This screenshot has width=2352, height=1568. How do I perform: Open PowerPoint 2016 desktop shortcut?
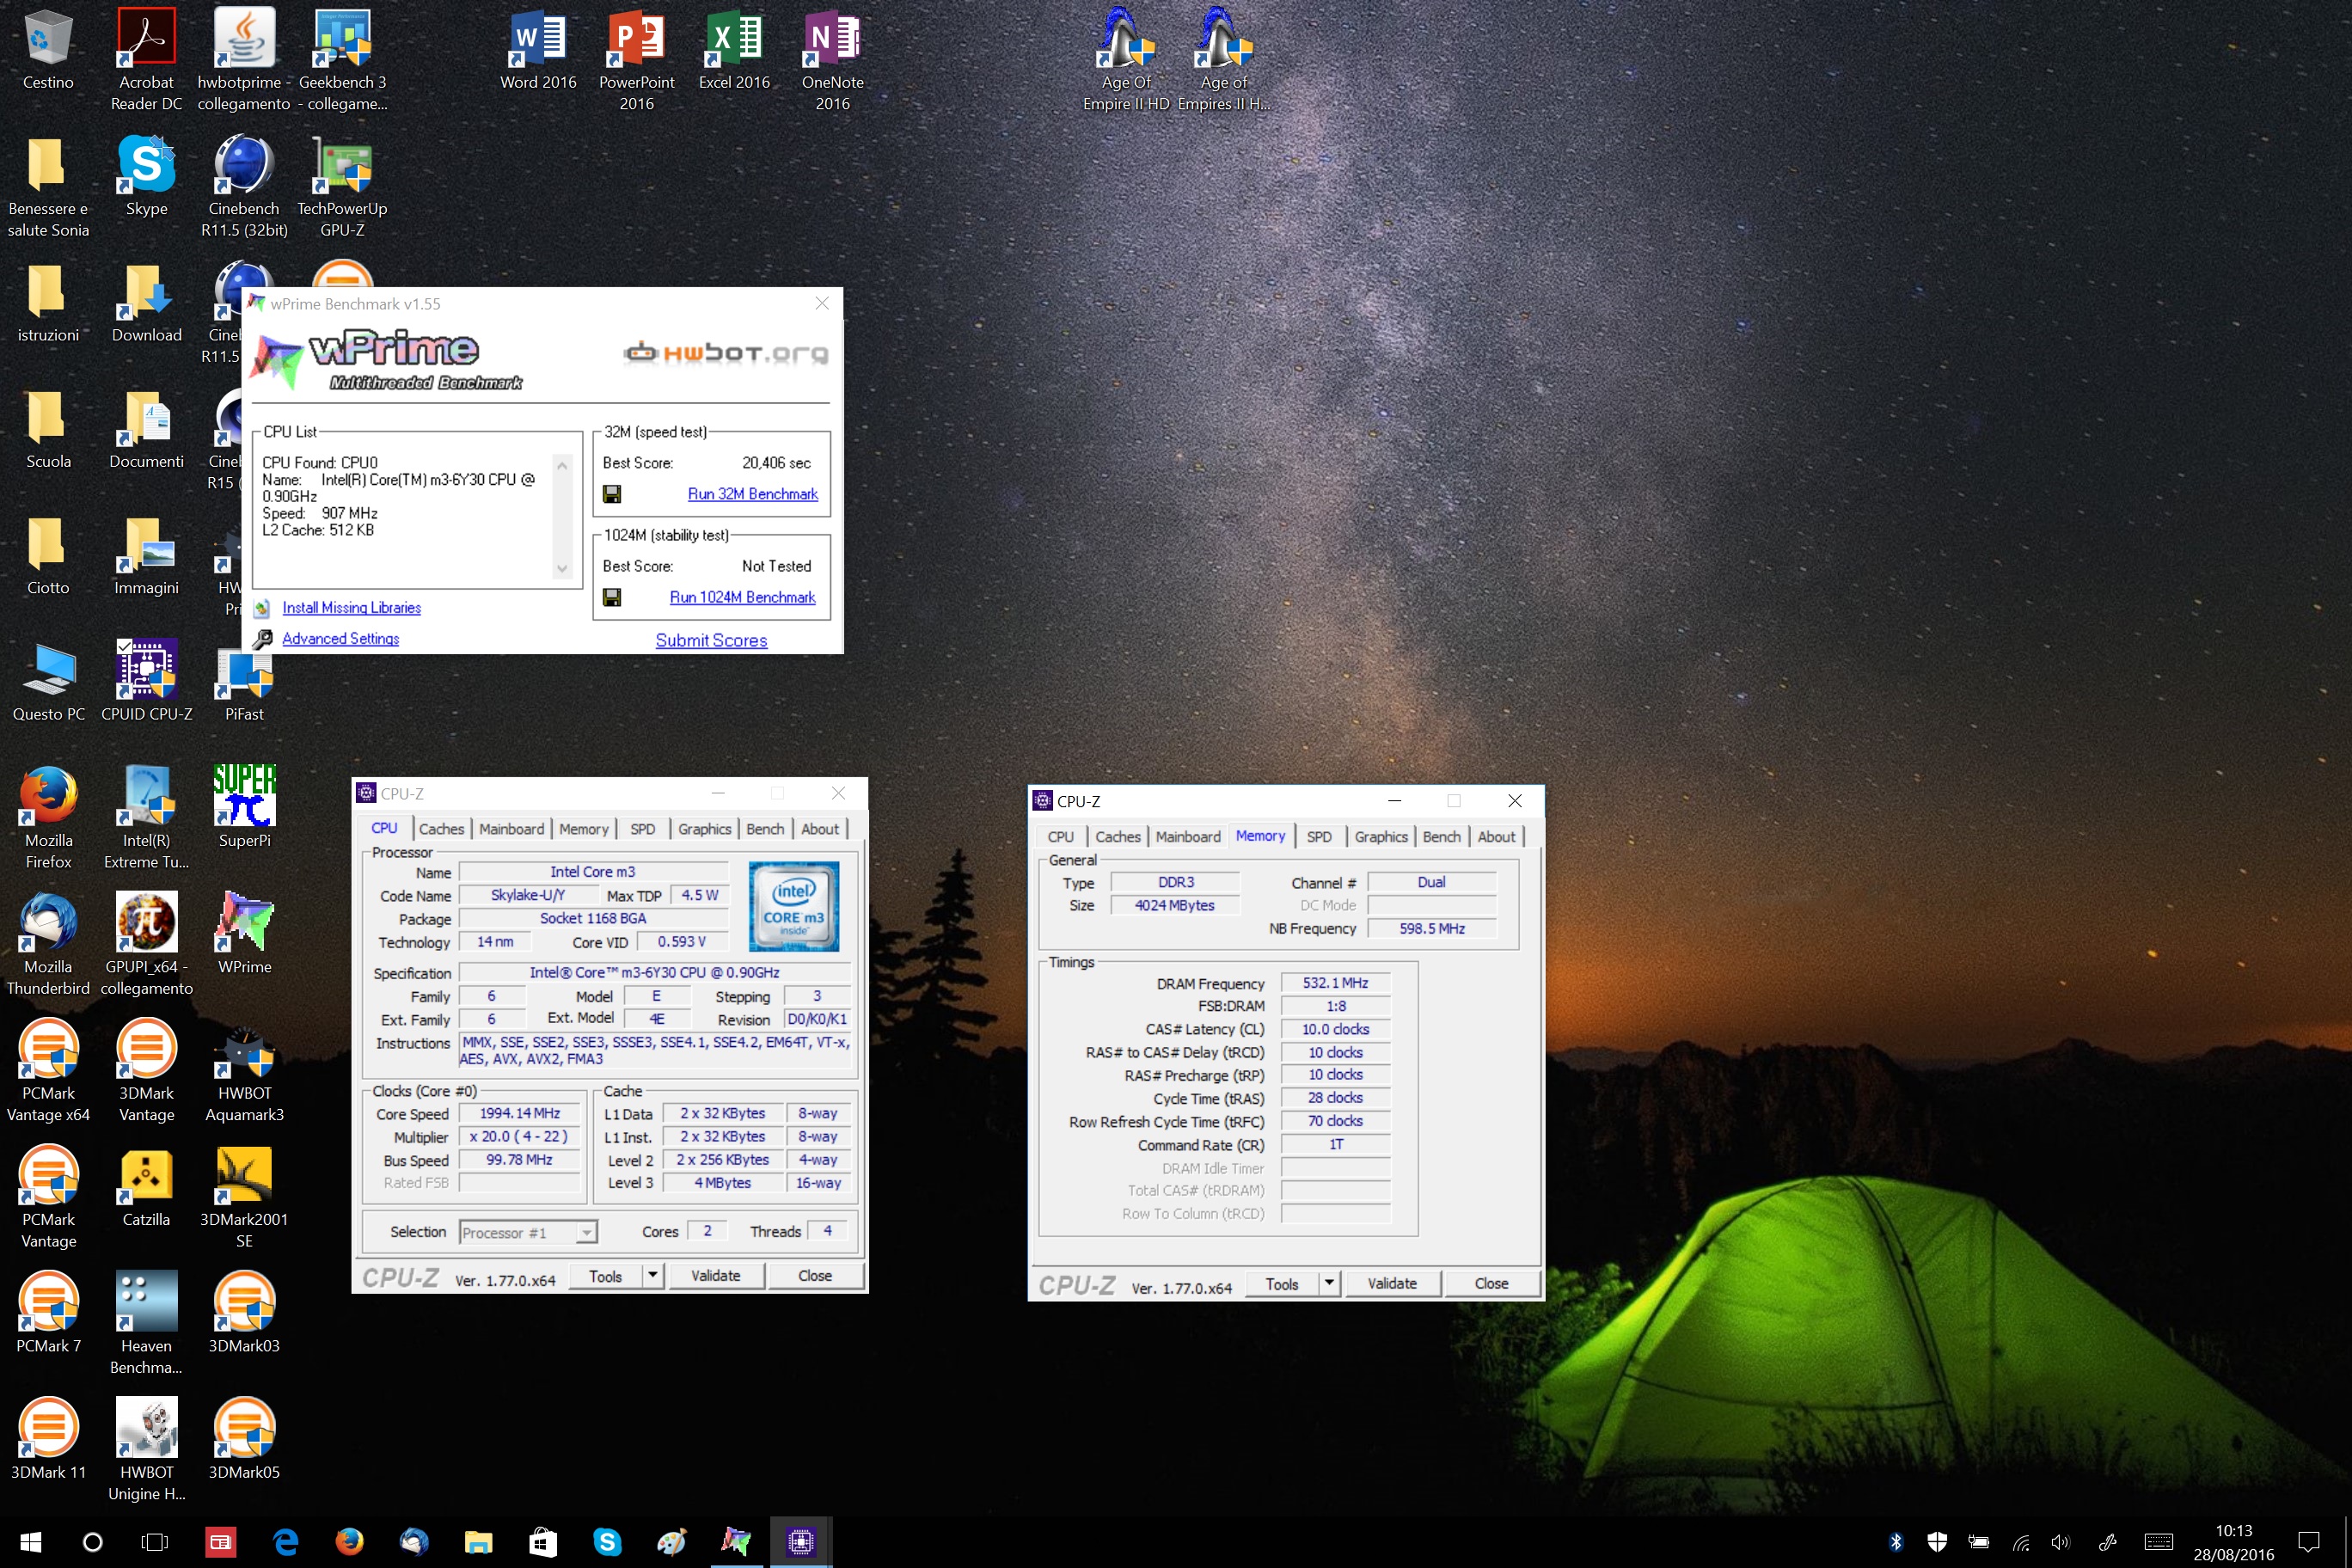tap(636, 59)
